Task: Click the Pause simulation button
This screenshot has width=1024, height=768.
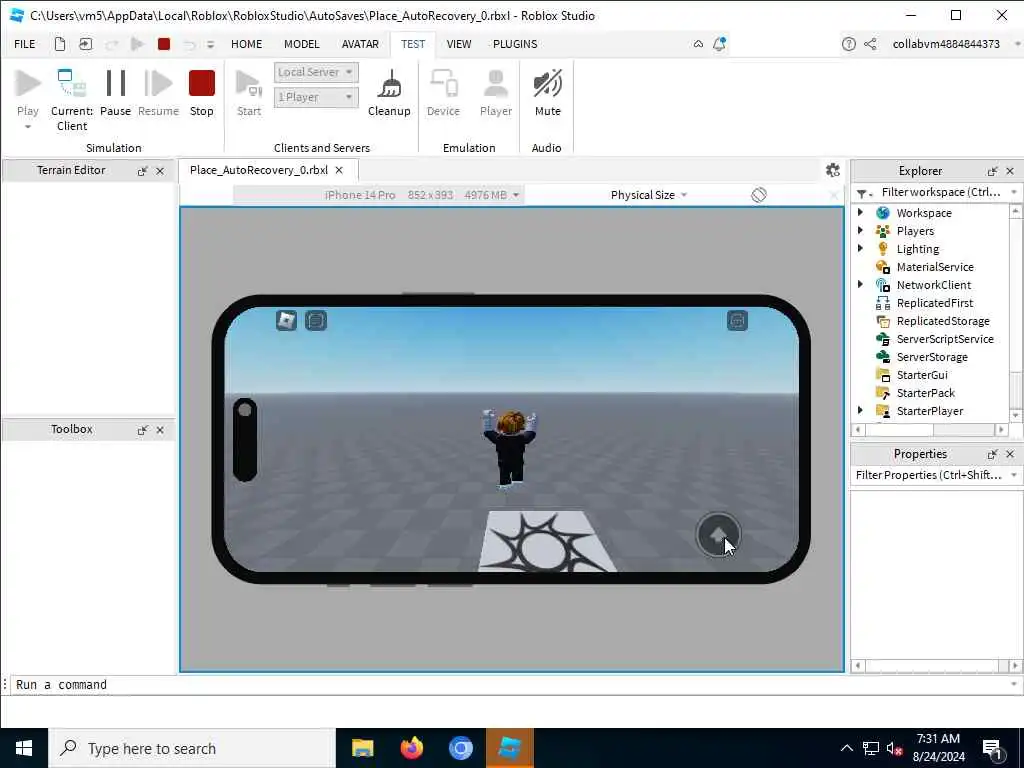Action: click(x=116, y=94)
